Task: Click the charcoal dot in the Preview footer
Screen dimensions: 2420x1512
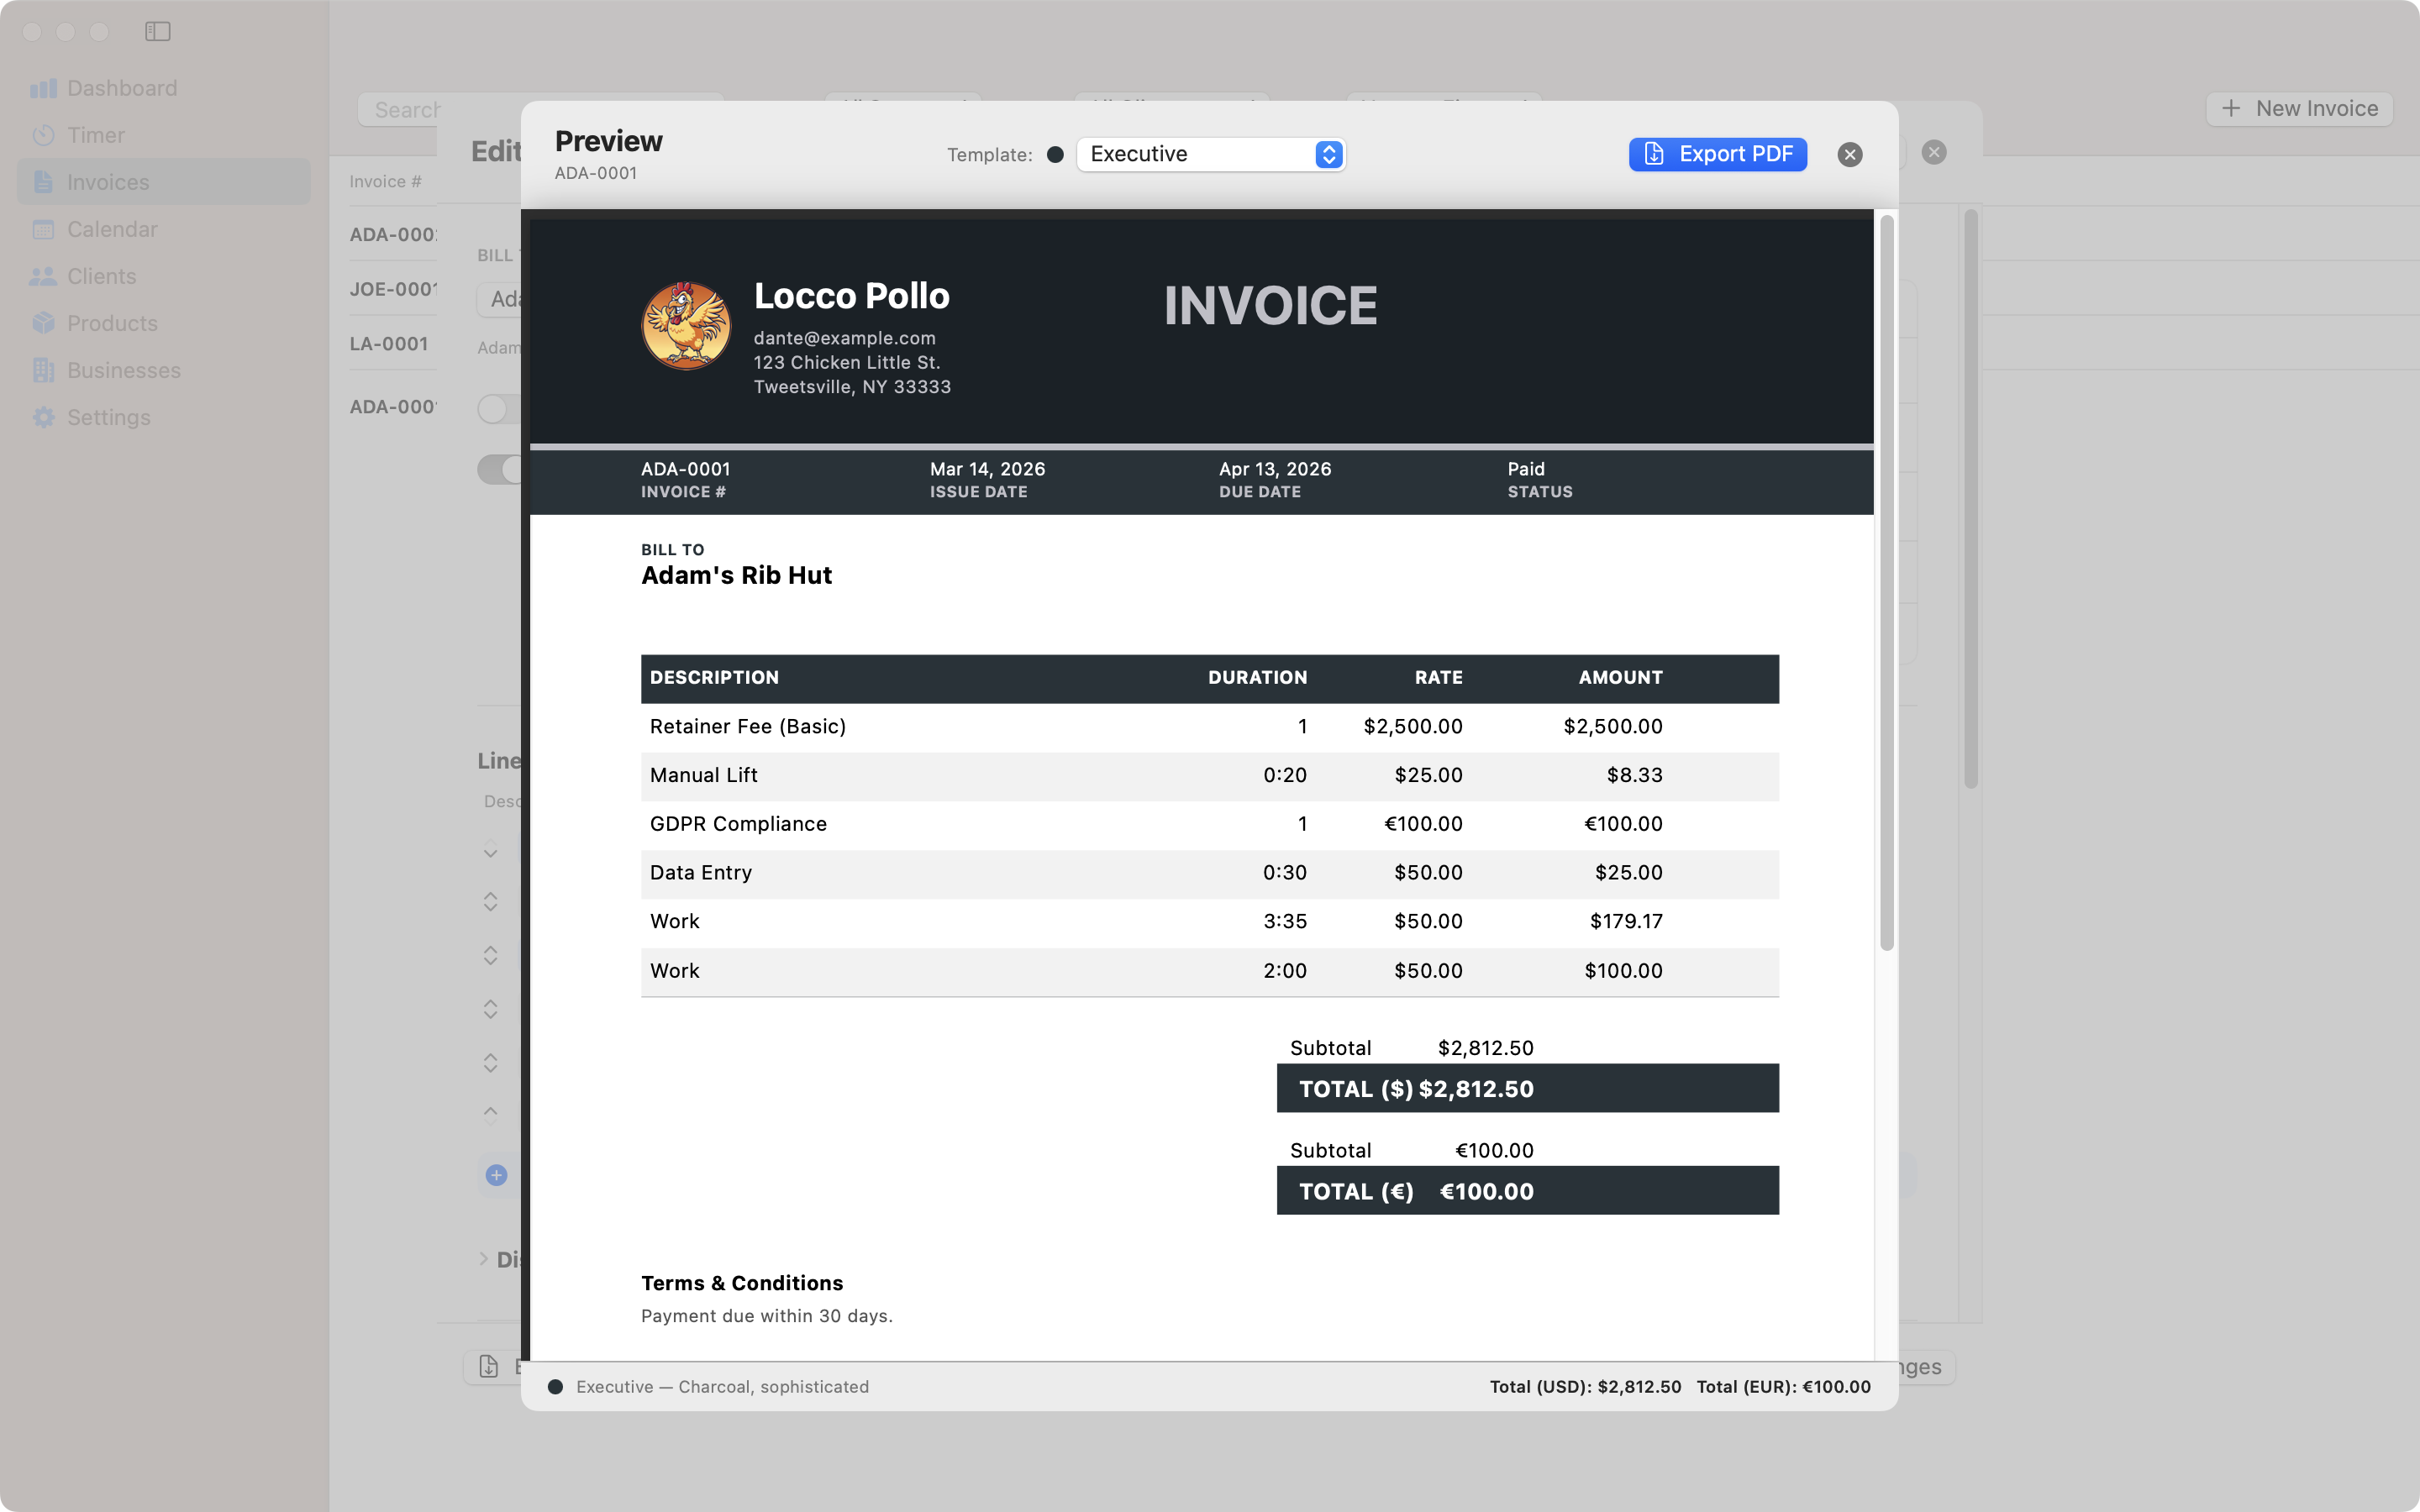Action: click(x=555, y=1386)
